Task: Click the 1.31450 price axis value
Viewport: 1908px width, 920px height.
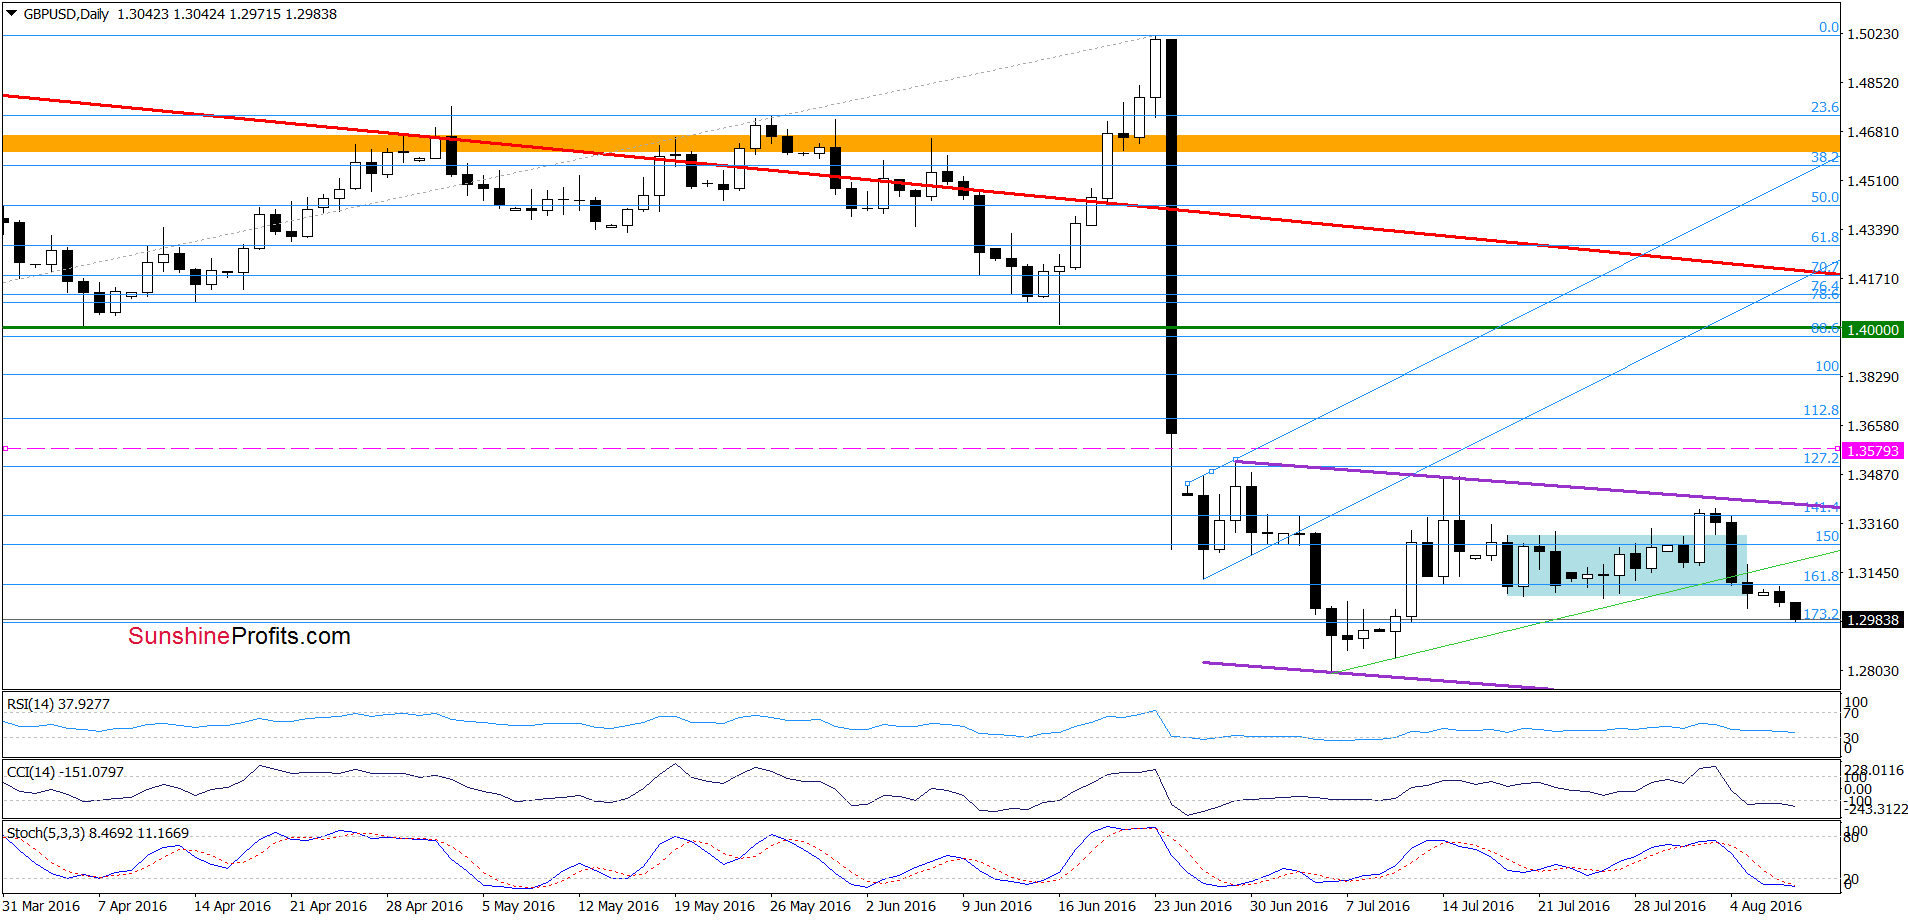Action: pyautogui.click(x=1872, y=573)
